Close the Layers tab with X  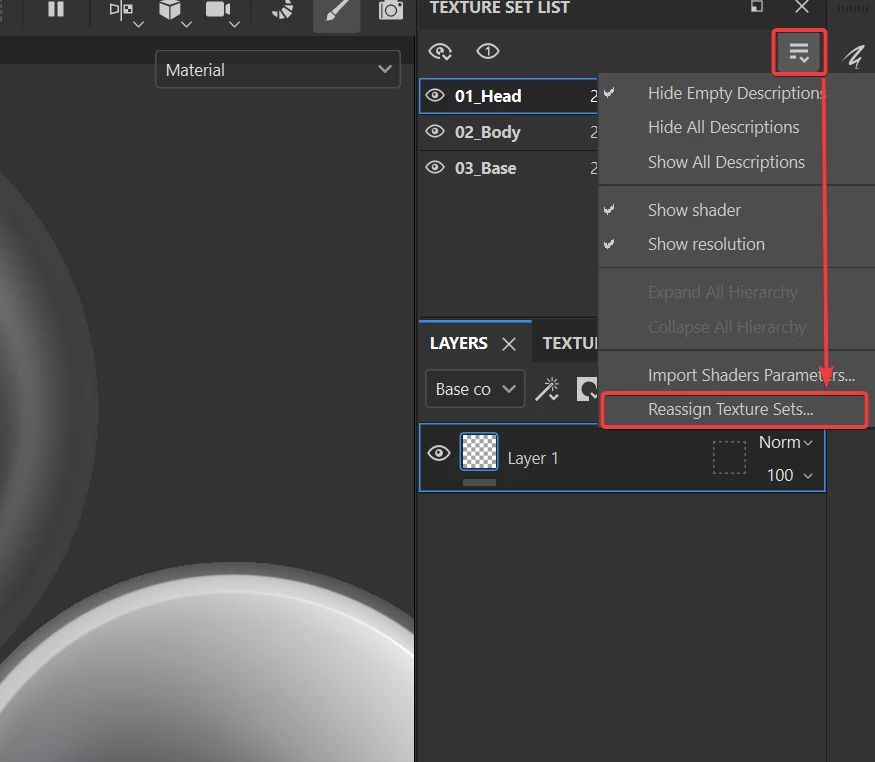[x=509, y=344]
